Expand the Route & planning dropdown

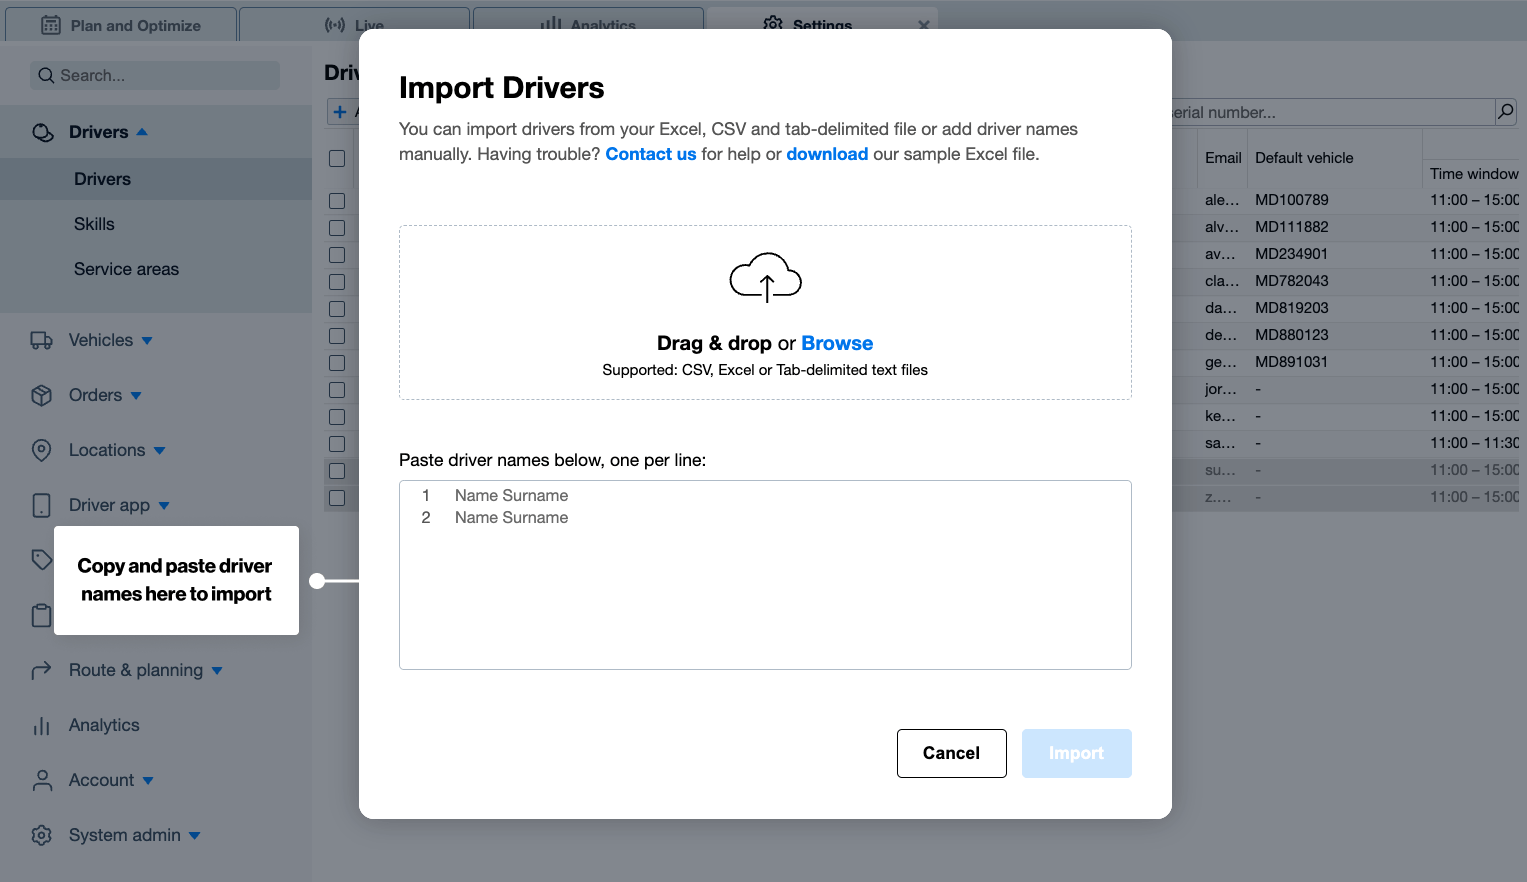[219, 670]
